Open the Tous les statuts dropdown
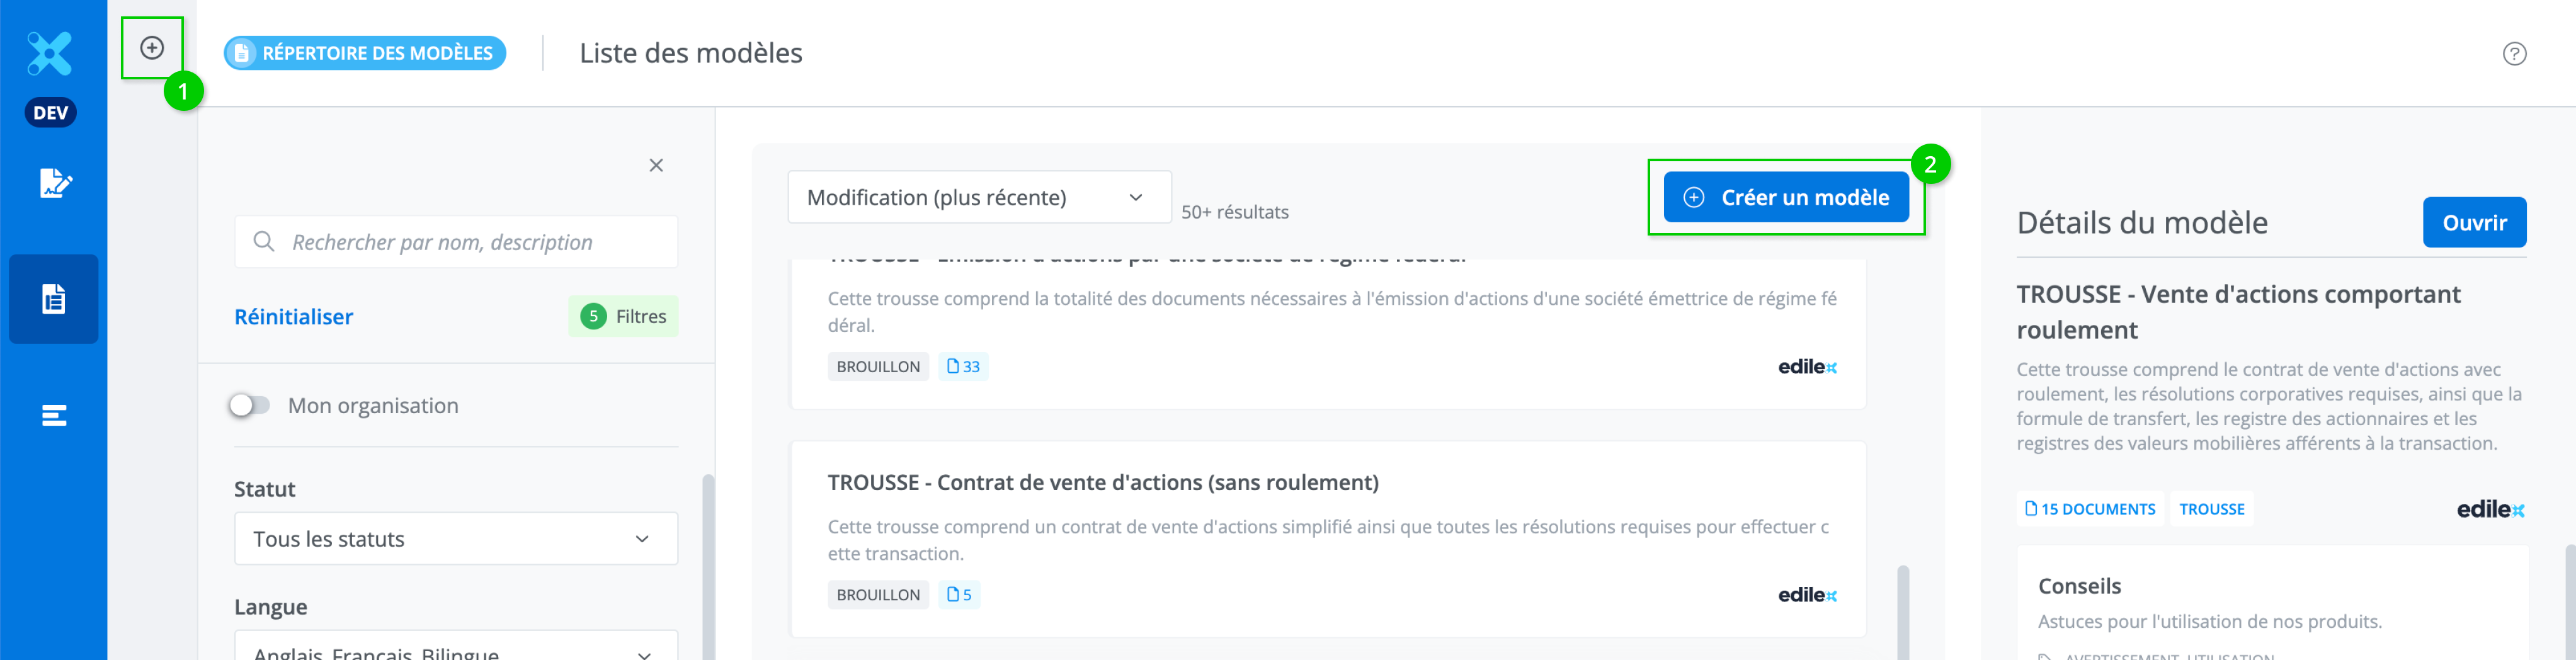 click(456, 539)
